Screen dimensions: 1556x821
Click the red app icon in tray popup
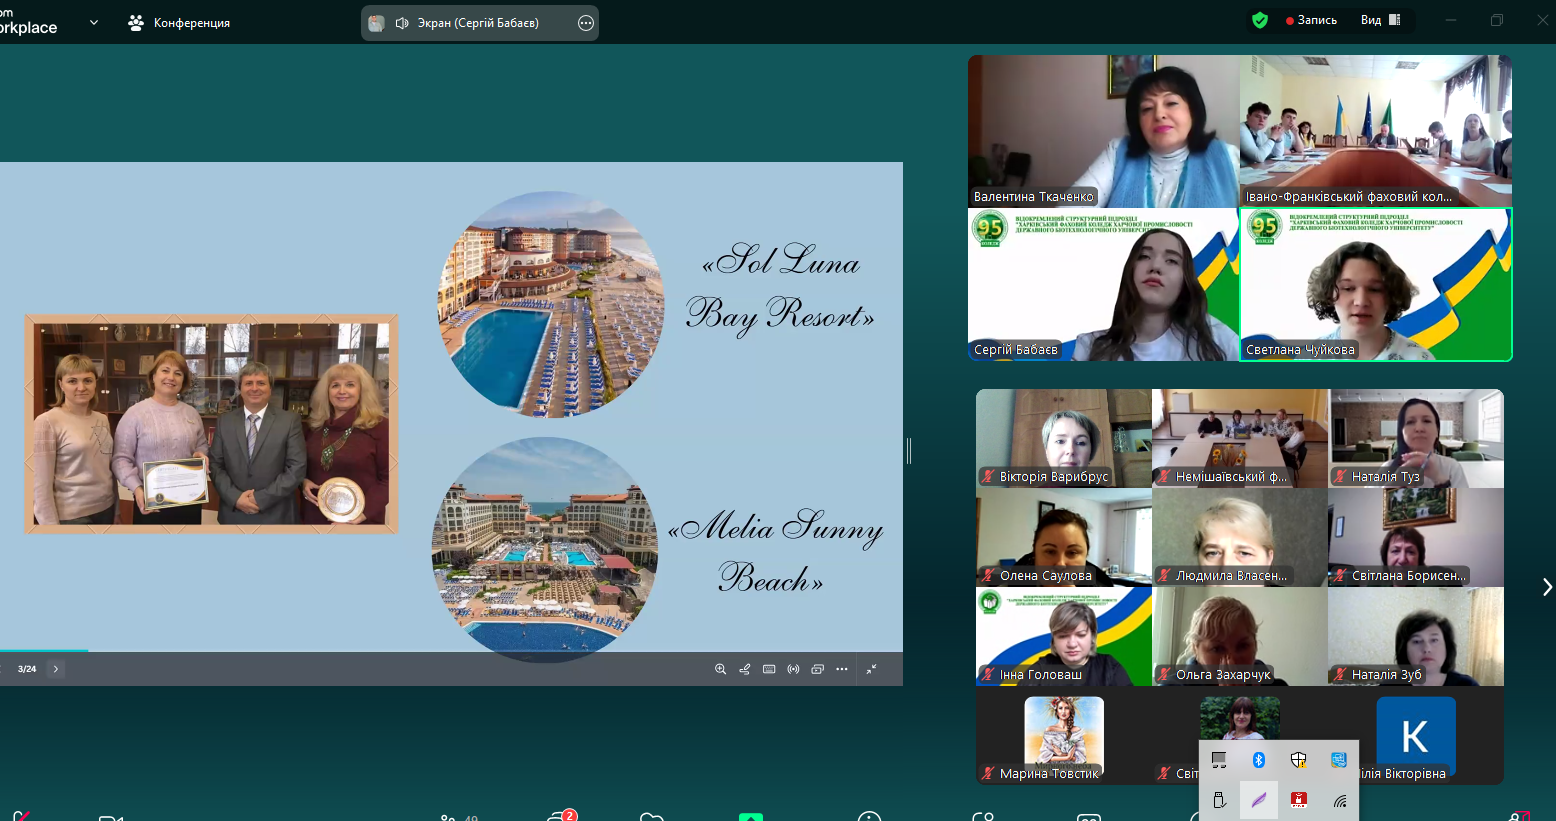(x=1299, y=800)
